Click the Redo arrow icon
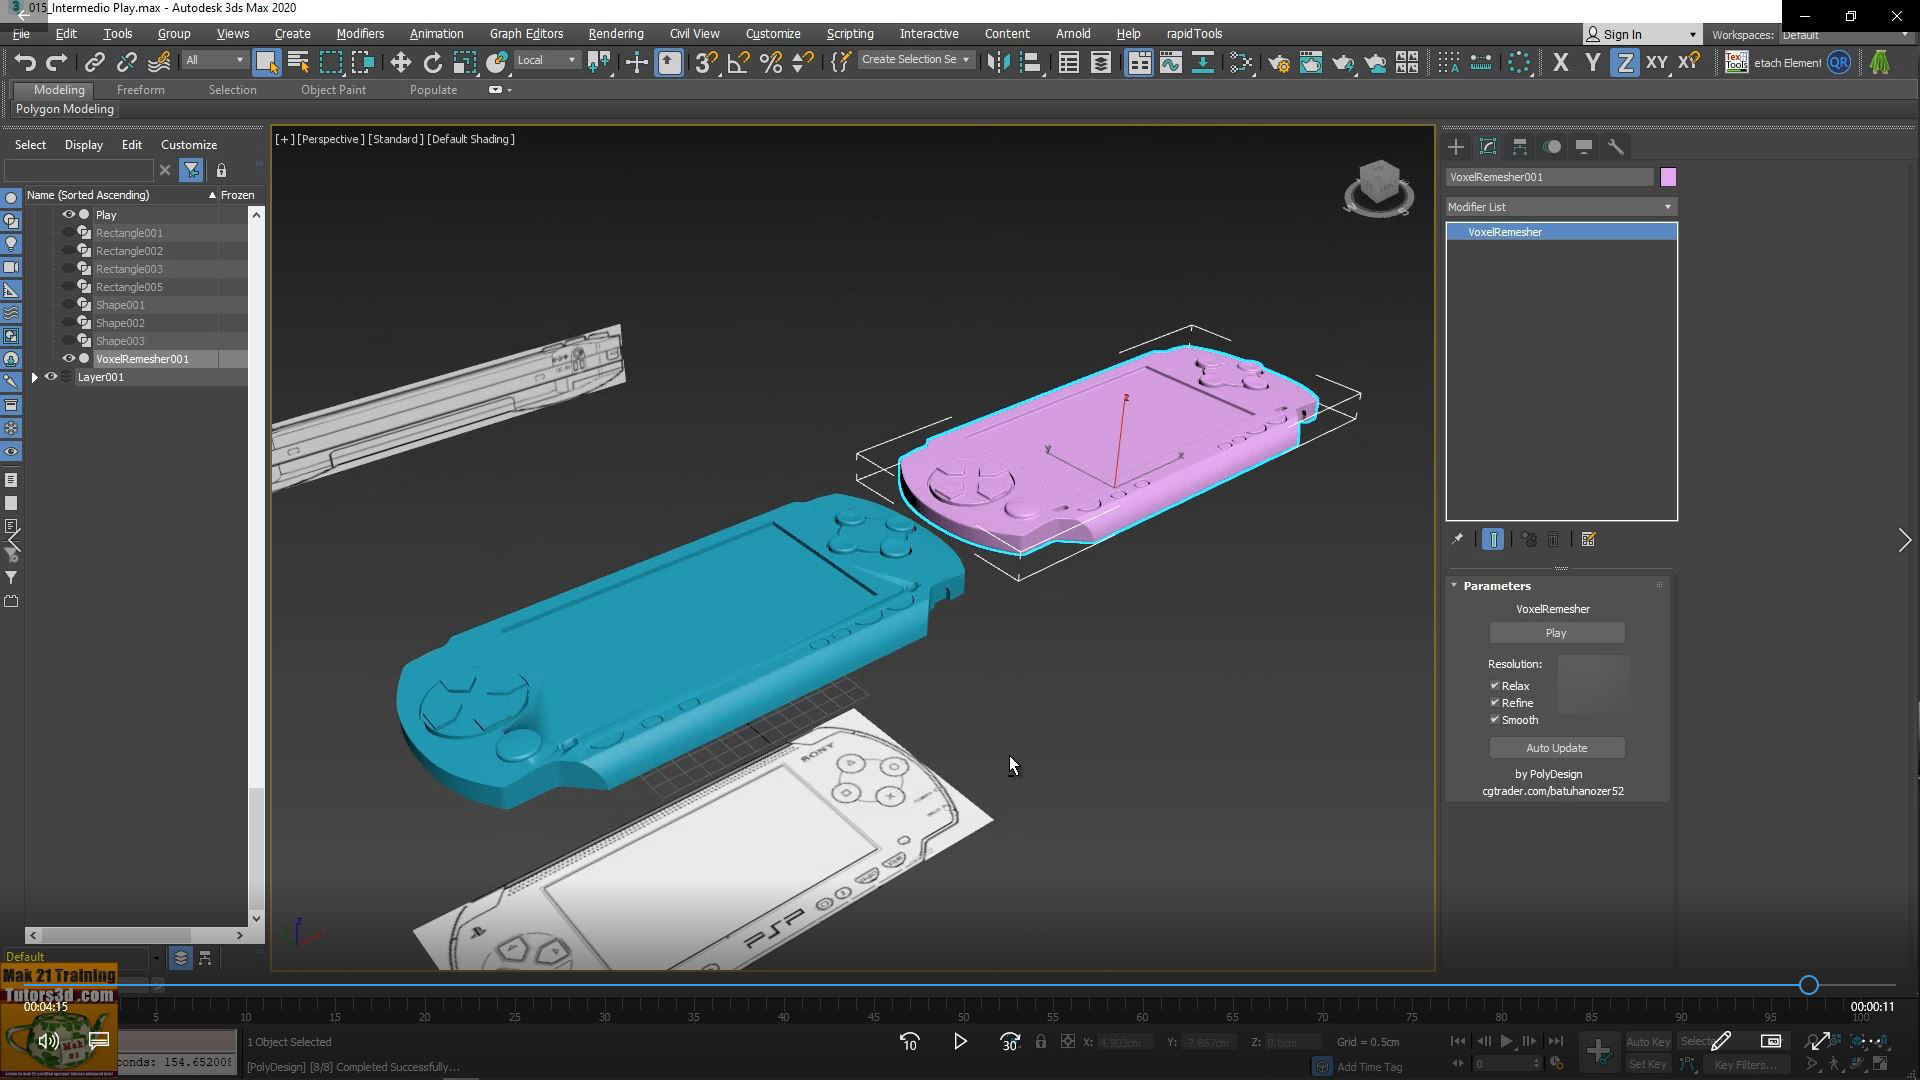Screen dimensions: 1920x1080 [x=57, y=63]
